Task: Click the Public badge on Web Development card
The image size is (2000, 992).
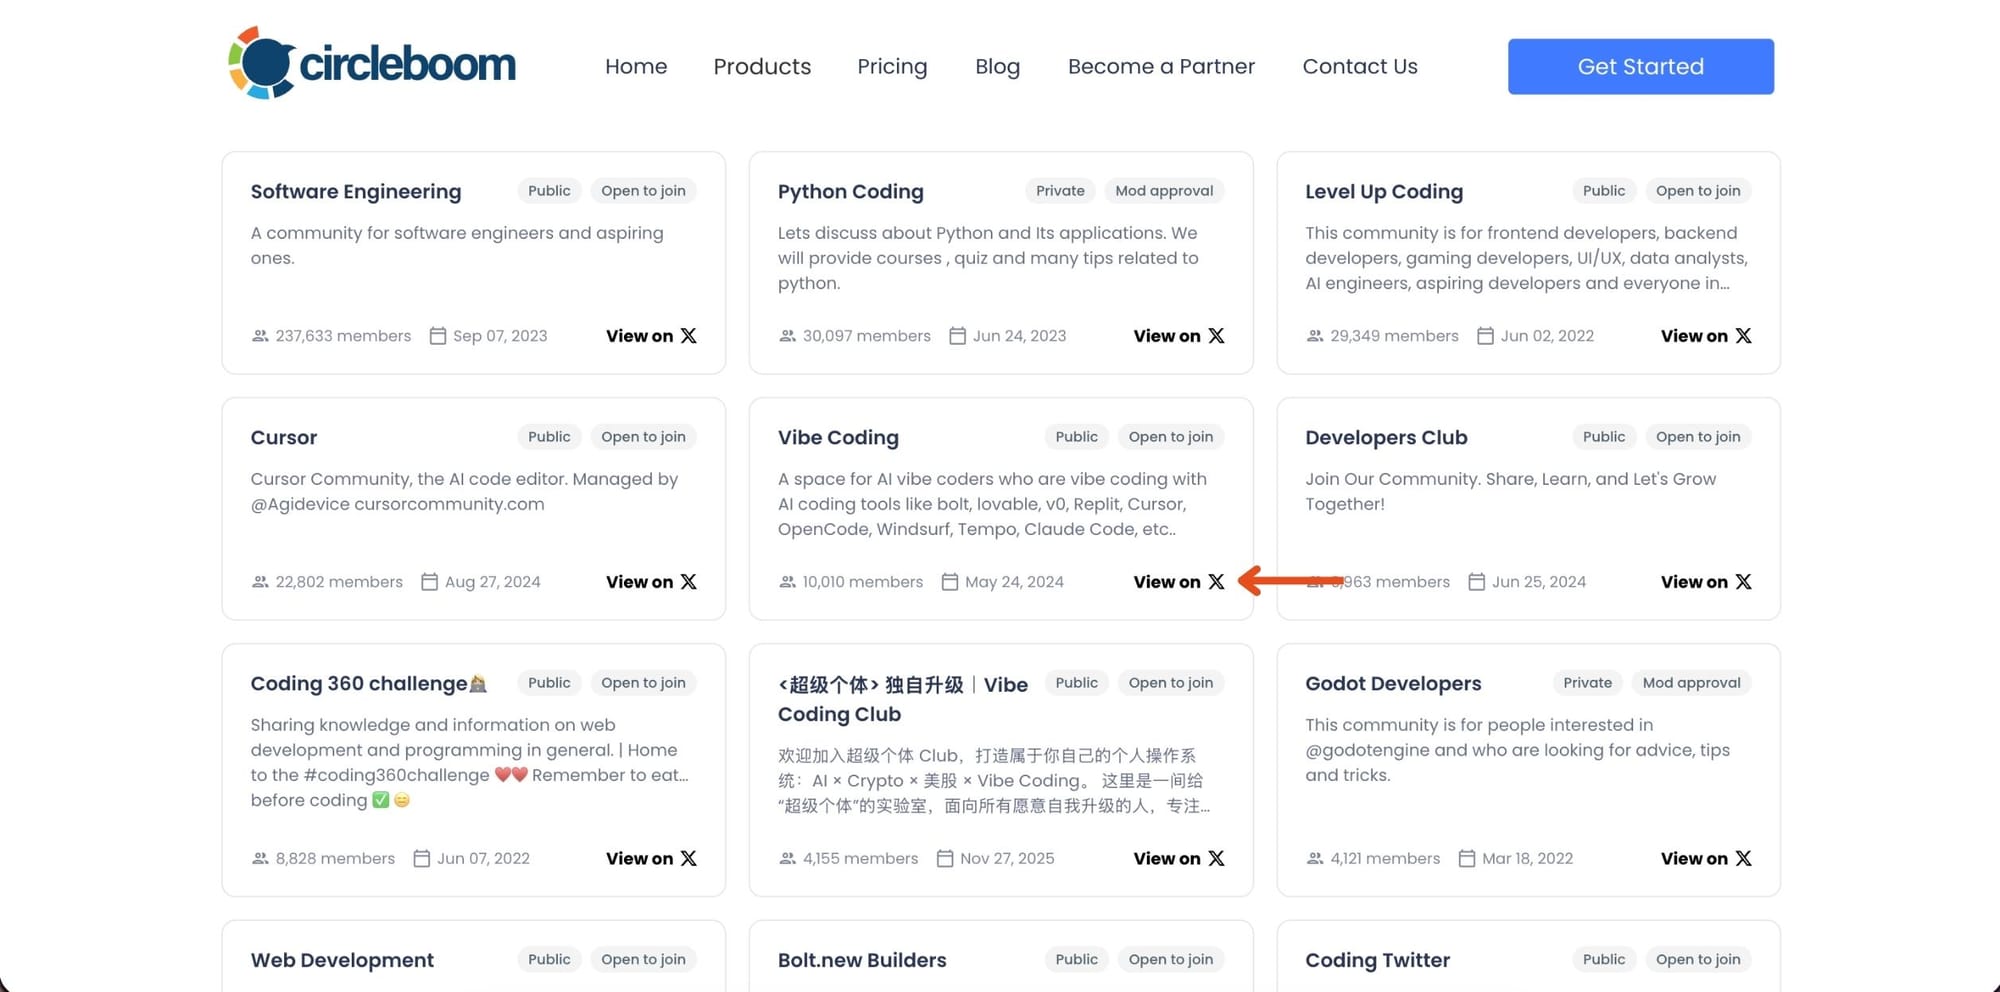Action: (549, 959)
